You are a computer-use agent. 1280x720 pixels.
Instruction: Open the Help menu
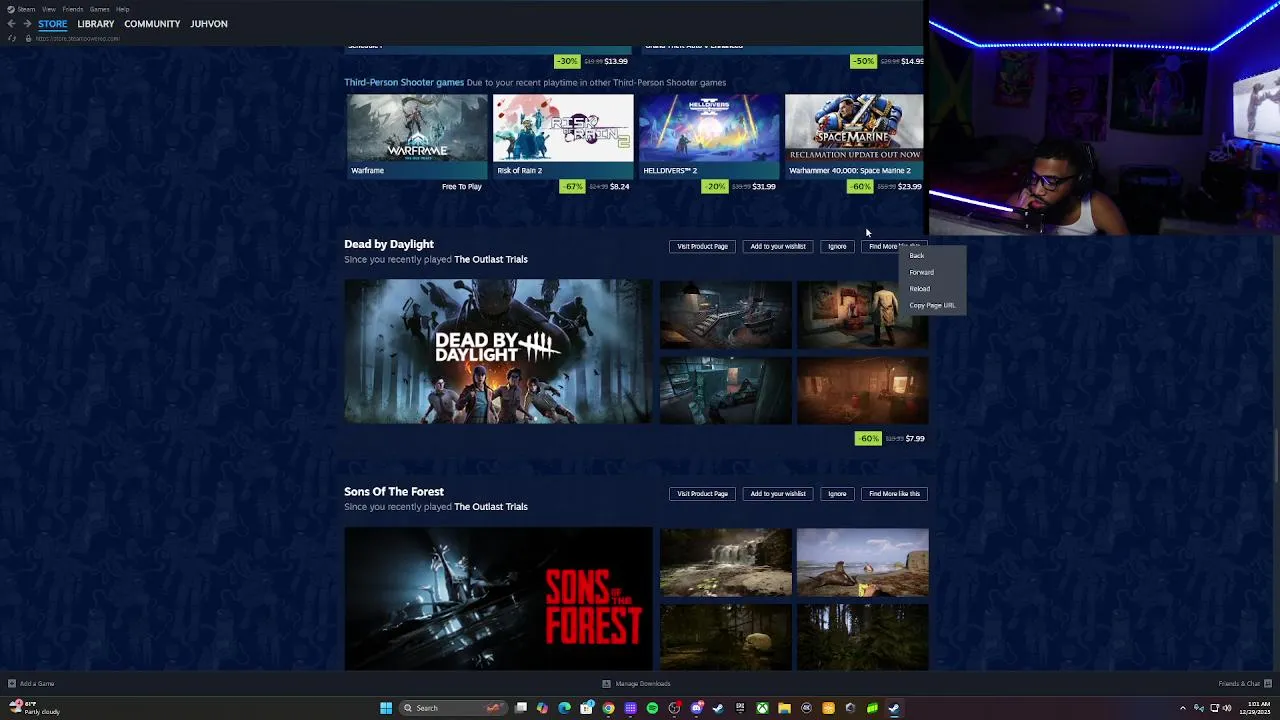pyautogui.click(x=122, y=9)
